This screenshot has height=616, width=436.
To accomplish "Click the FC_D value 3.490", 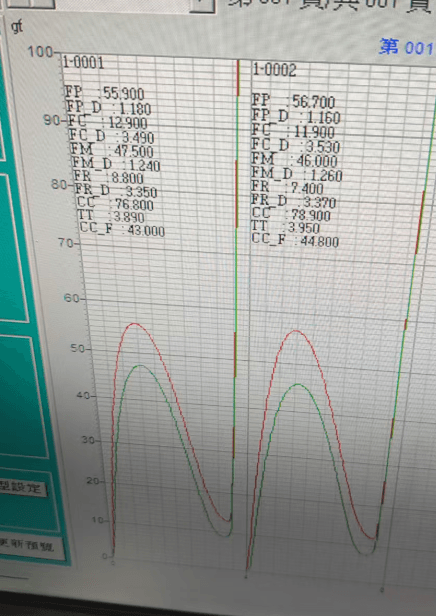I will click(137, 137).
